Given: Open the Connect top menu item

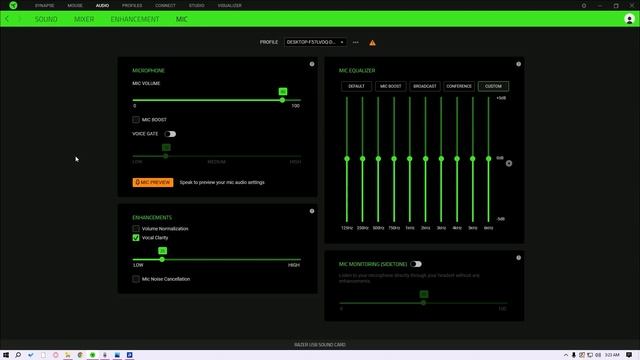Looking at the screenshot, I should click(x=165, y=6).
